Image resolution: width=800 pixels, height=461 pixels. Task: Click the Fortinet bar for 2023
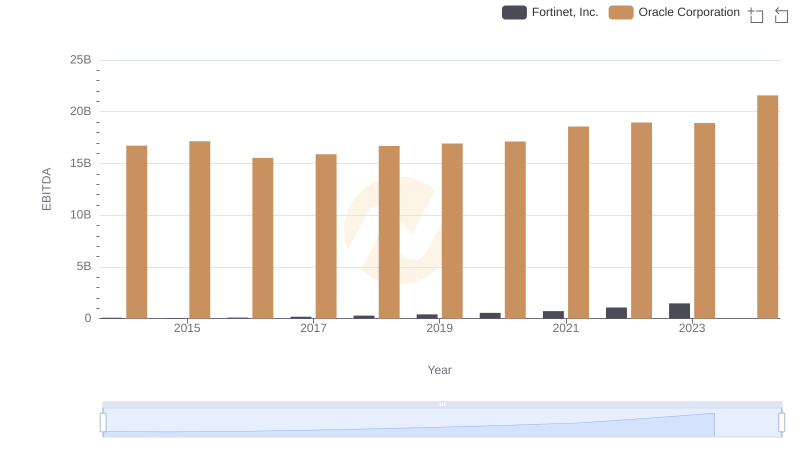[x=679, y=311]
